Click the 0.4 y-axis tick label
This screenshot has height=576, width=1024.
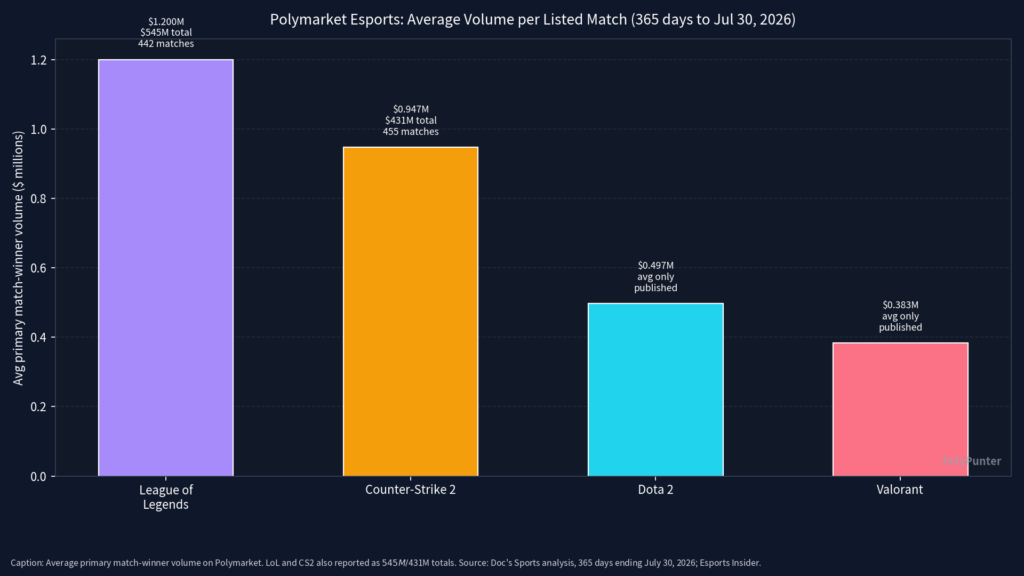point(39,338)
